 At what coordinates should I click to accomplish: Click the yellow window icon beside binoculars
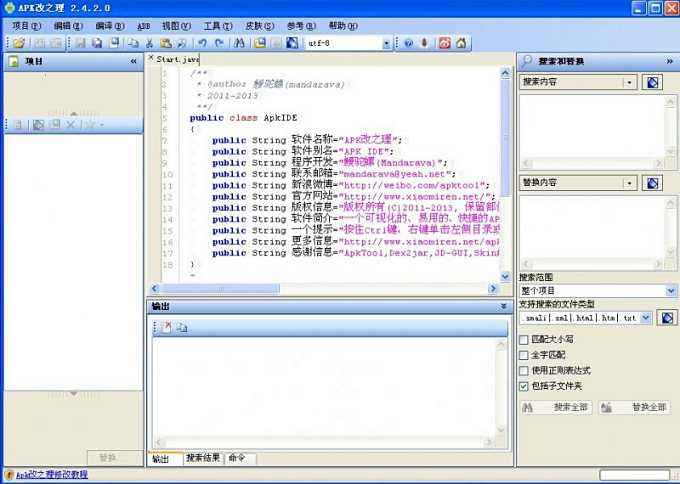click(x=260, y=43)
